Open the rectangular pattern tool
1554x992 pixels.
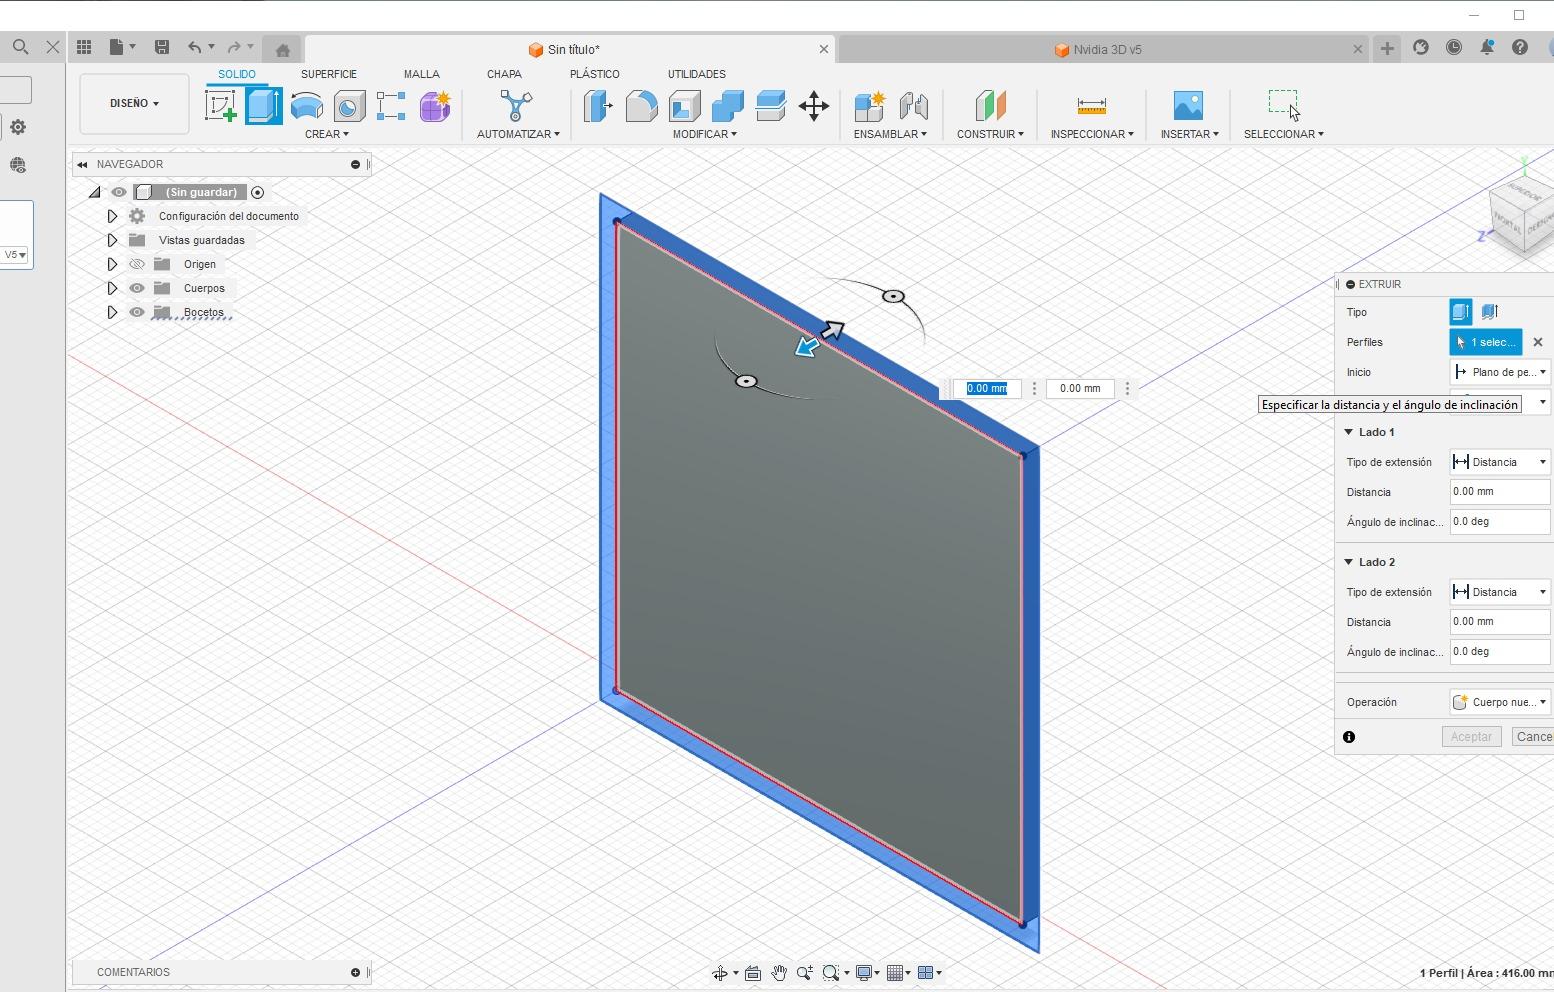pos(391,106)
